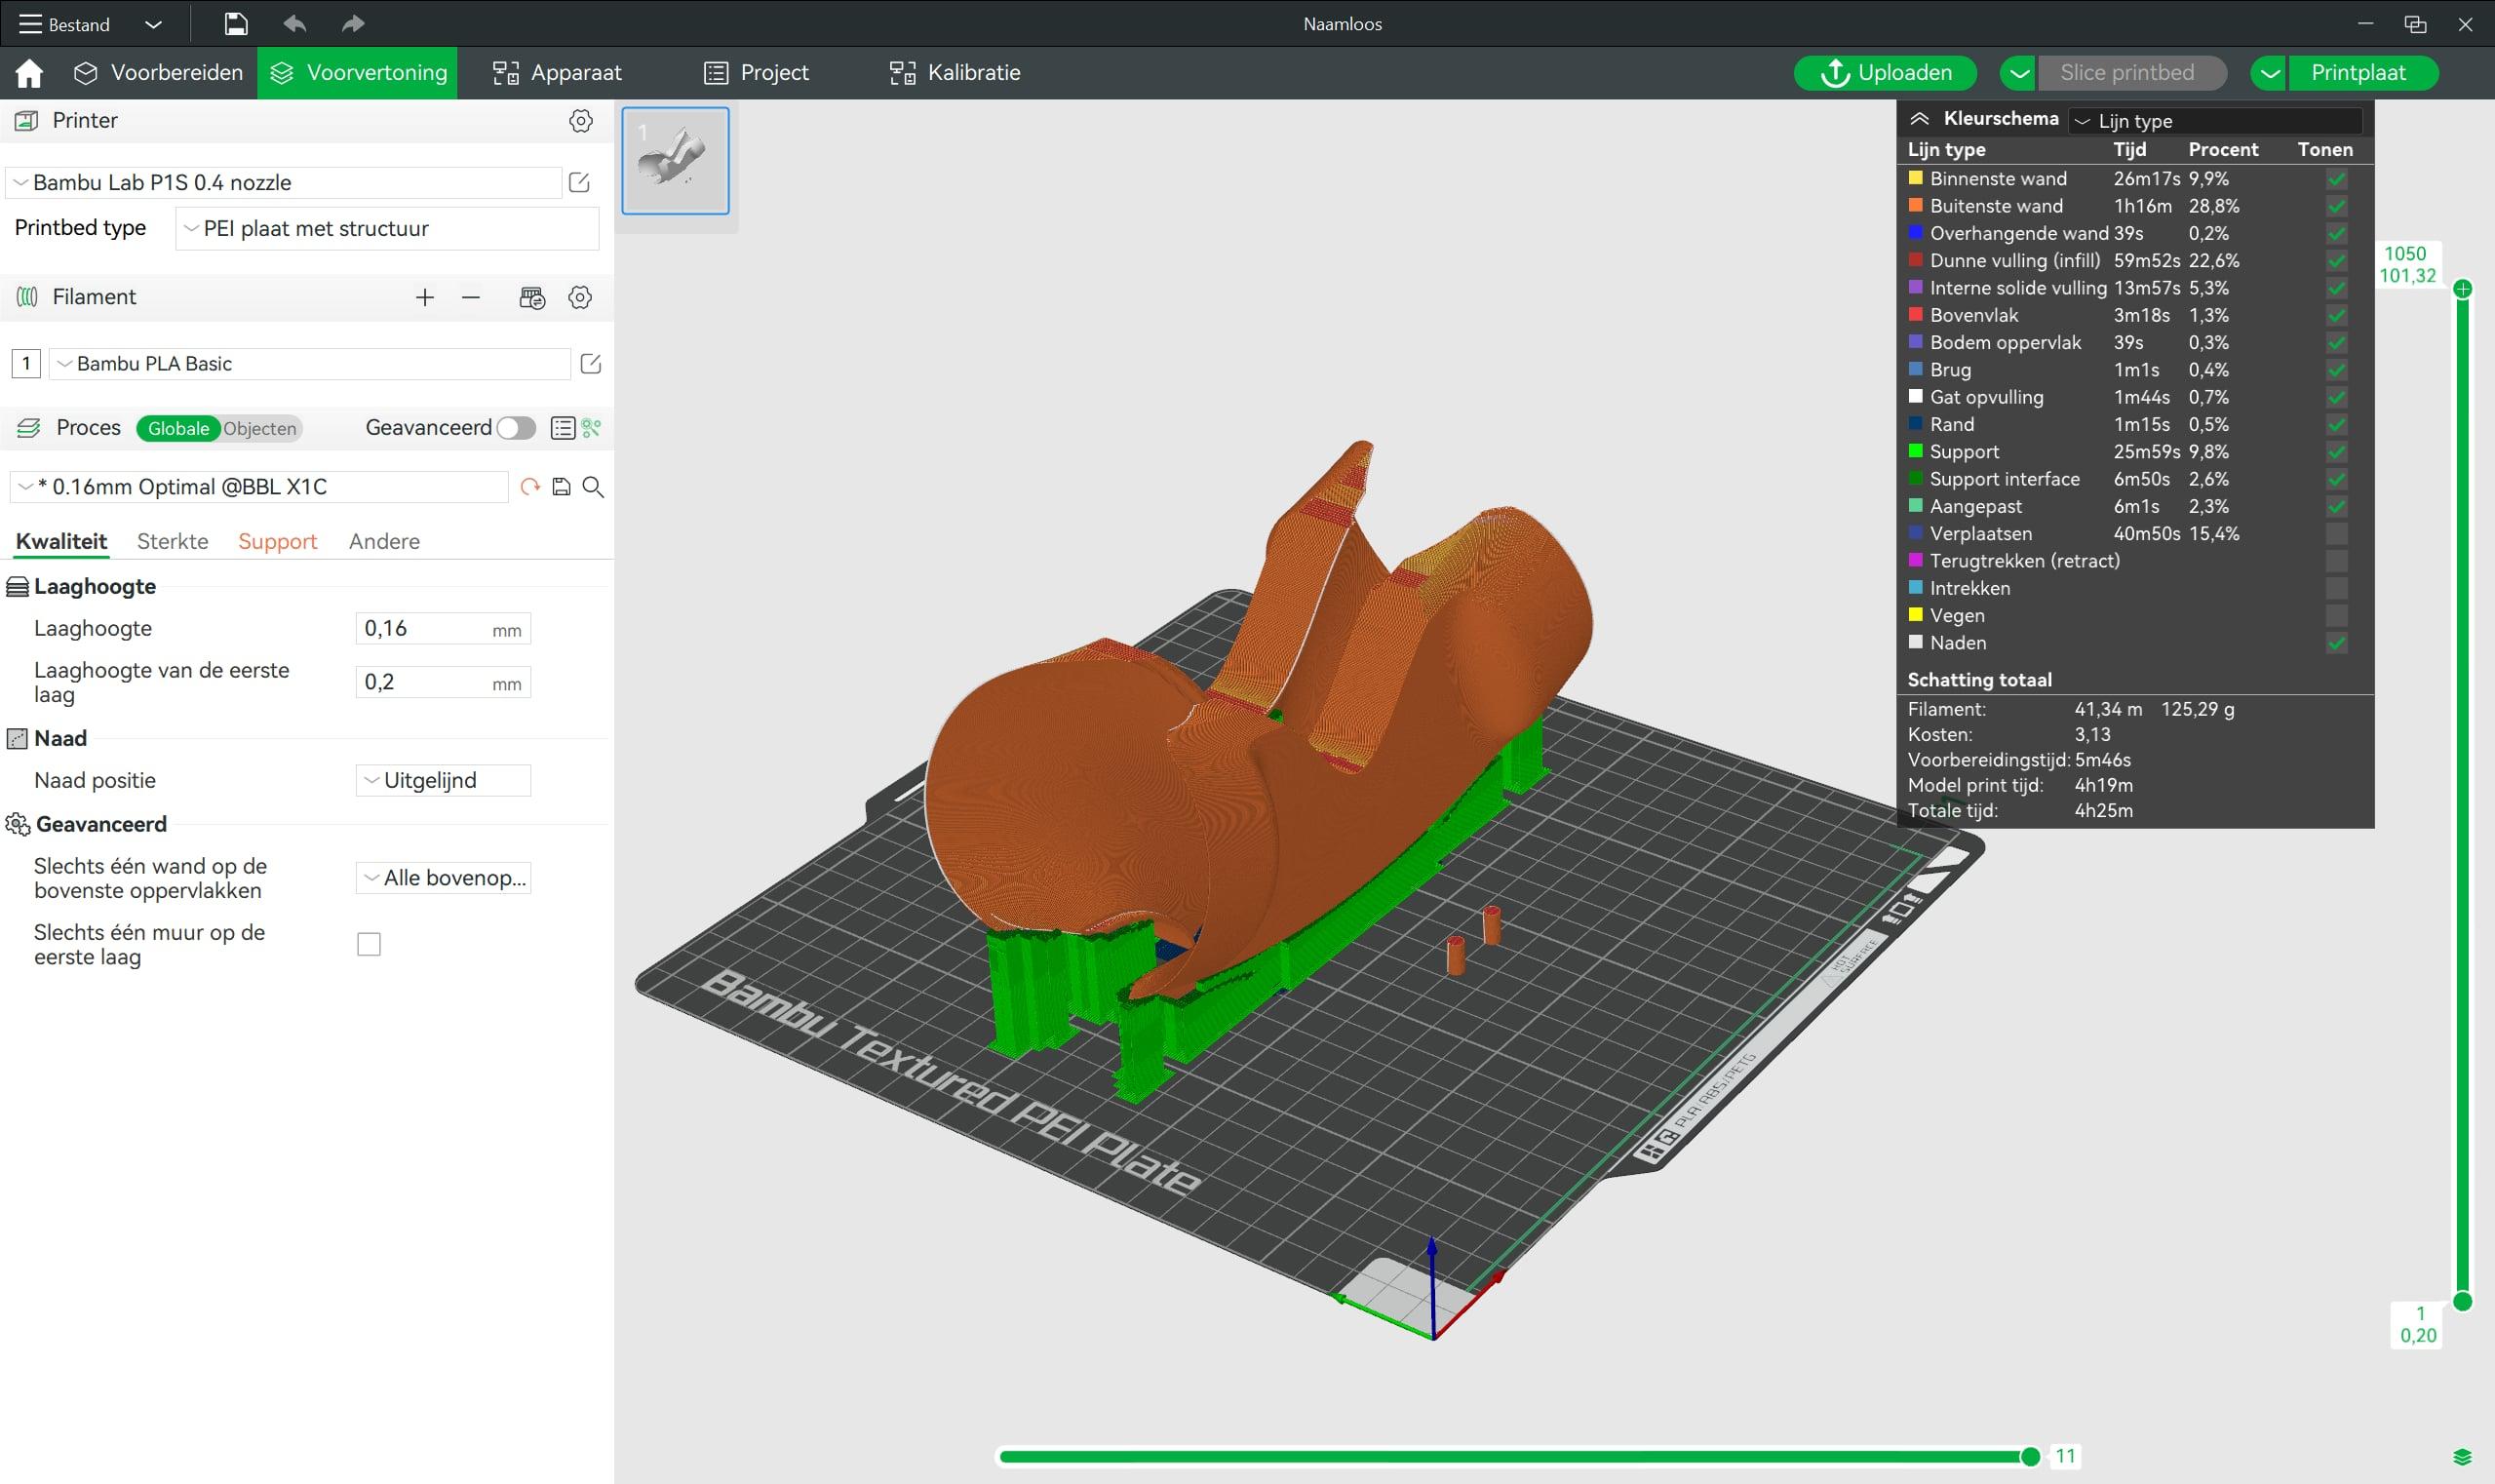Click the edit printer icon for Bambu Lab P1S
The image size is (2495, 1484).
tap(579, 182)
